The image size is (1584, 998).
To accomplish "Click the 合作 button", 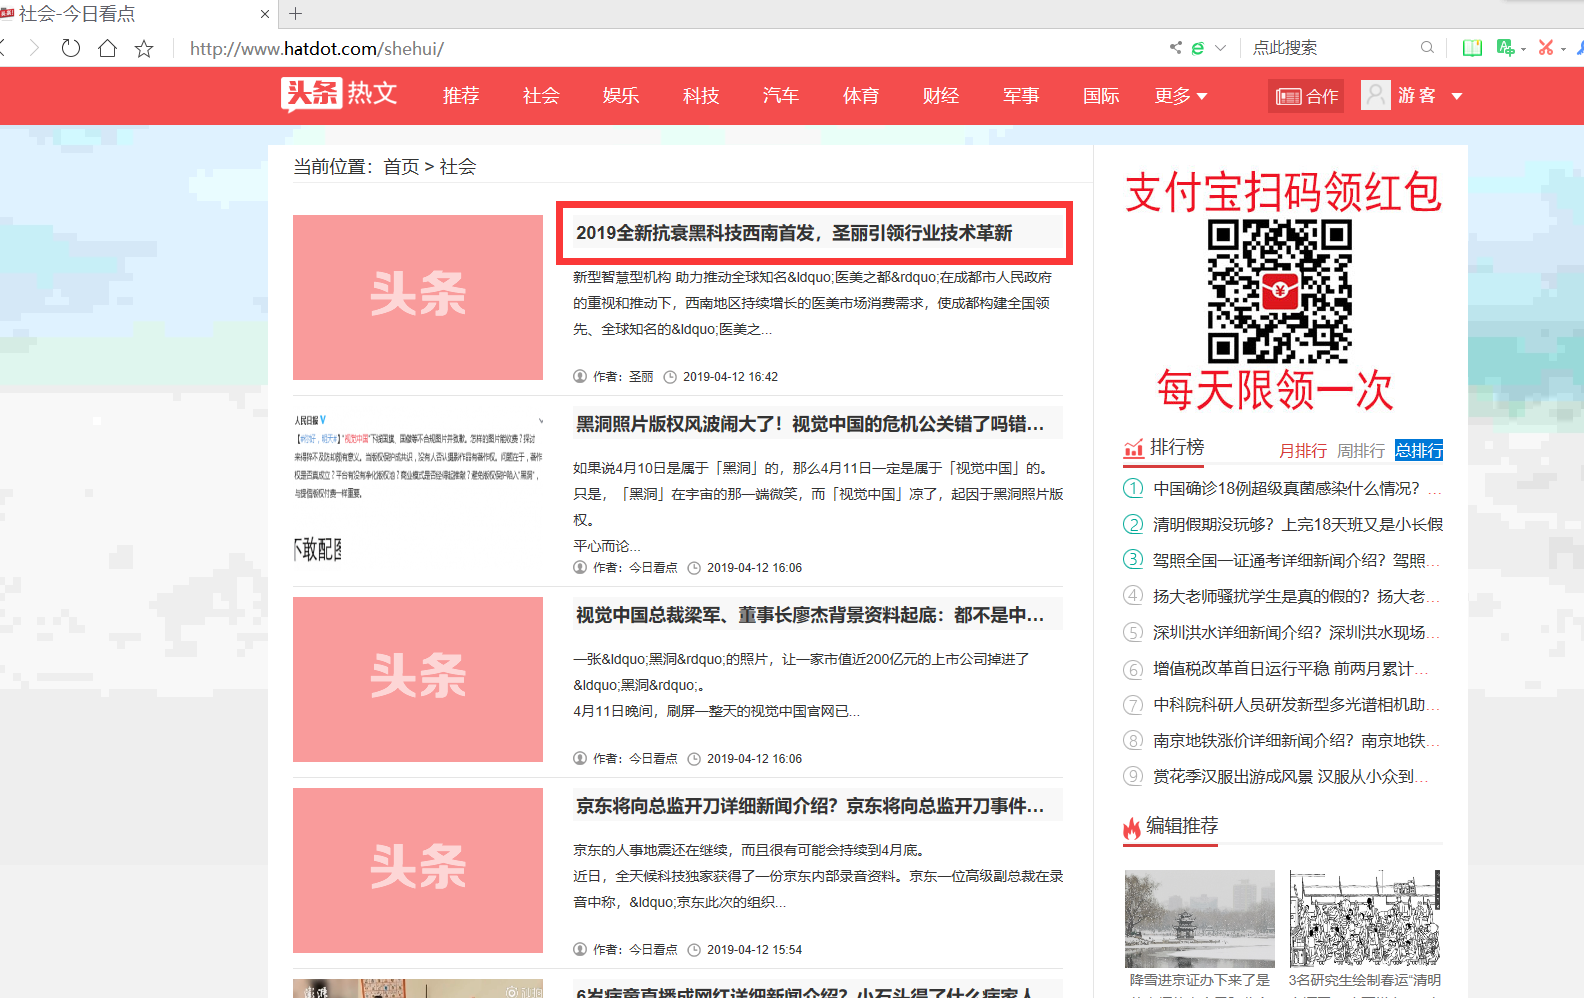I will (1306, 96).
